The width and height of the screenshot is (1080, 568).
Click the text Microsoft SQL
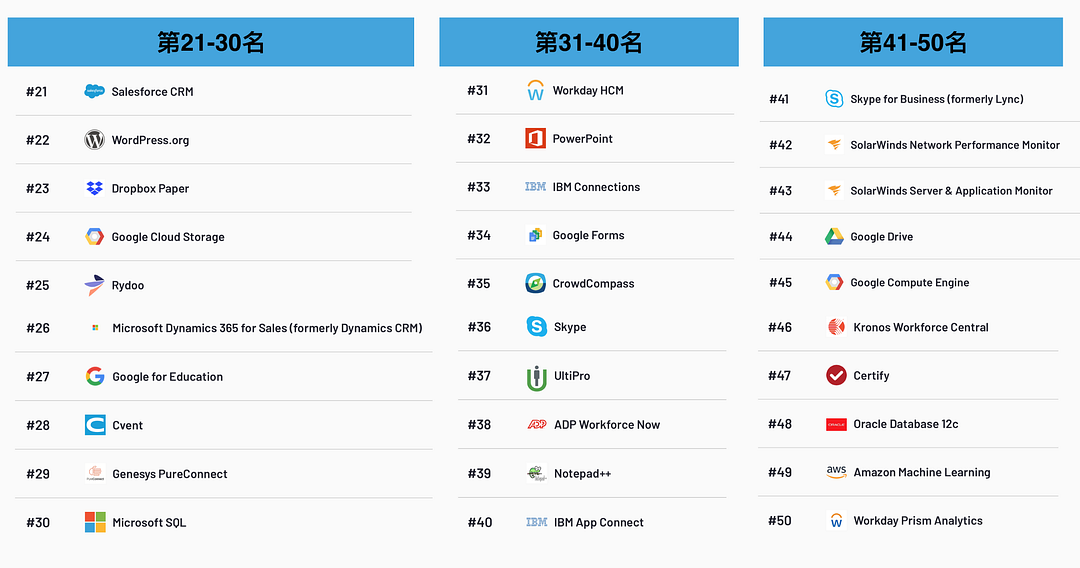(x=149, y=523)
